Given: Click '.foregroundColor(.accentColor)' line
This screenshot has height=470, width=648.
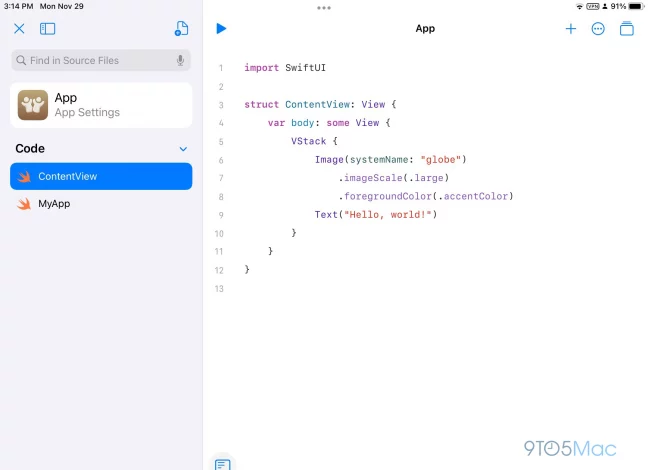Looking at the screenshot, I should pos(426,196).
